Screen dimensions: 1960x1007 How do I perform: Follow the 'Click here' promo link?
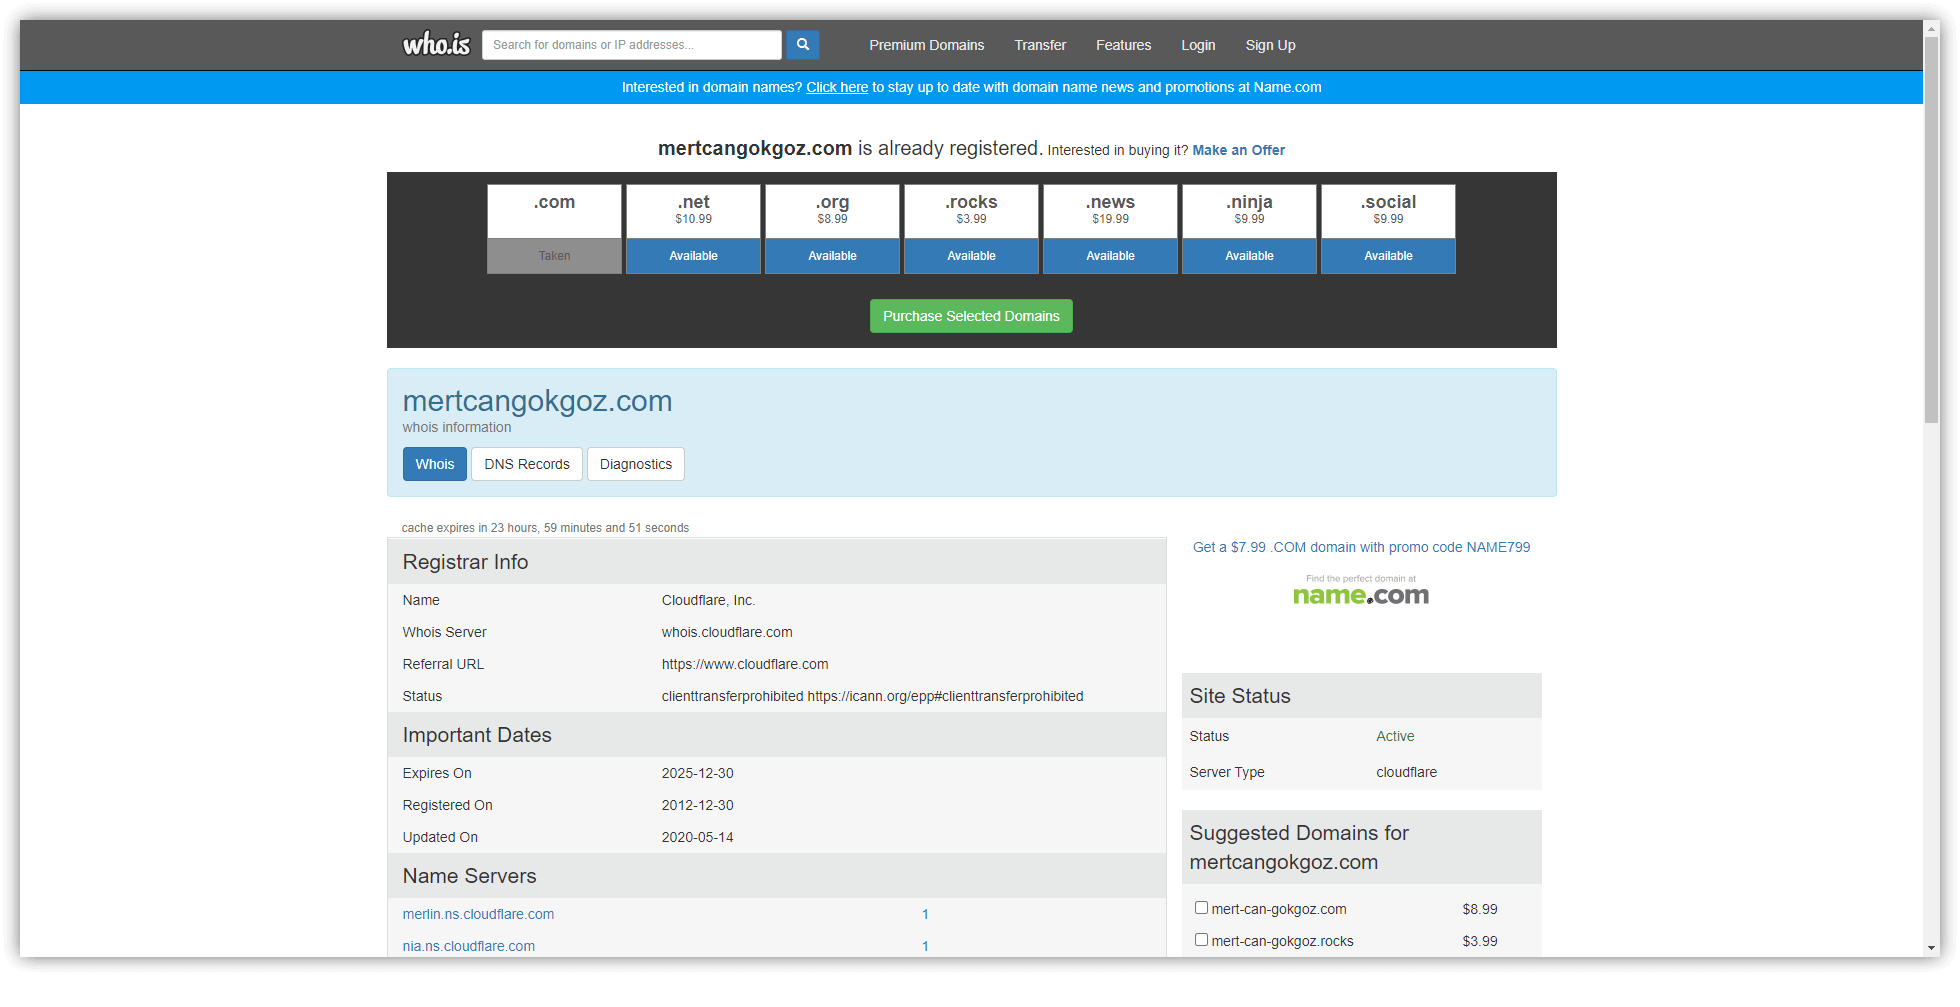[837, 87]
